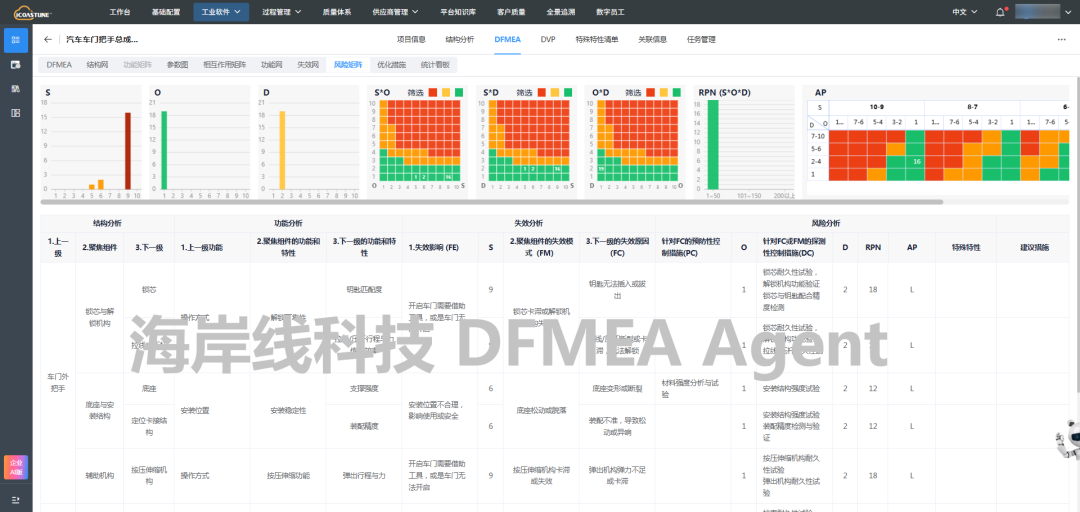Toggle red filter swatch in O*D chart
This screenshot has width=1080, height=512.
651,92
